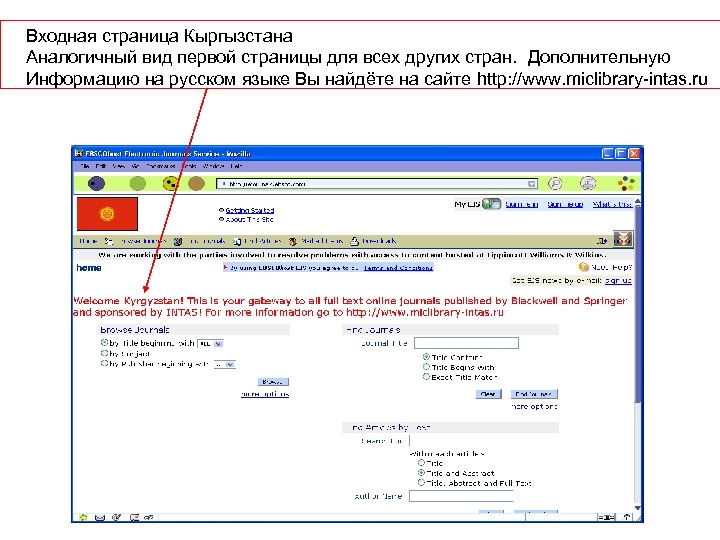Open the Bookmarks menu

pyautogui.click(x=161, y=166)
